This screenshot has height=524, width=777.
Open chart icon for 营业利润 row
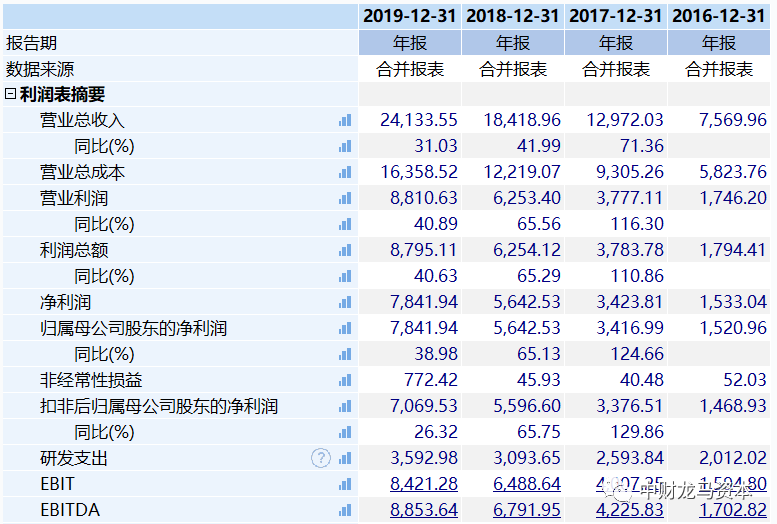click(345, 198)
